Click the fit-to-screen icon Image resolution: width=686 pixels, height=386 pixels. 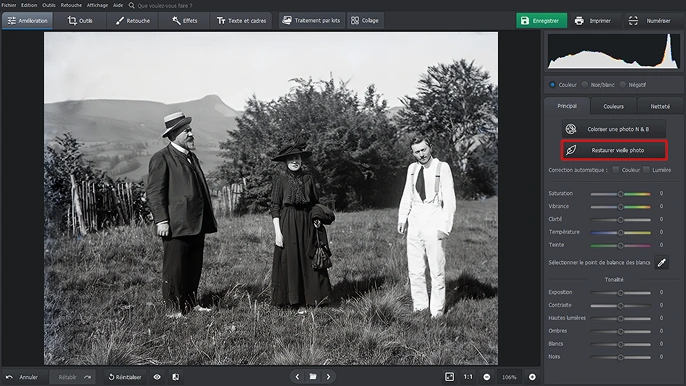point(449,377)
